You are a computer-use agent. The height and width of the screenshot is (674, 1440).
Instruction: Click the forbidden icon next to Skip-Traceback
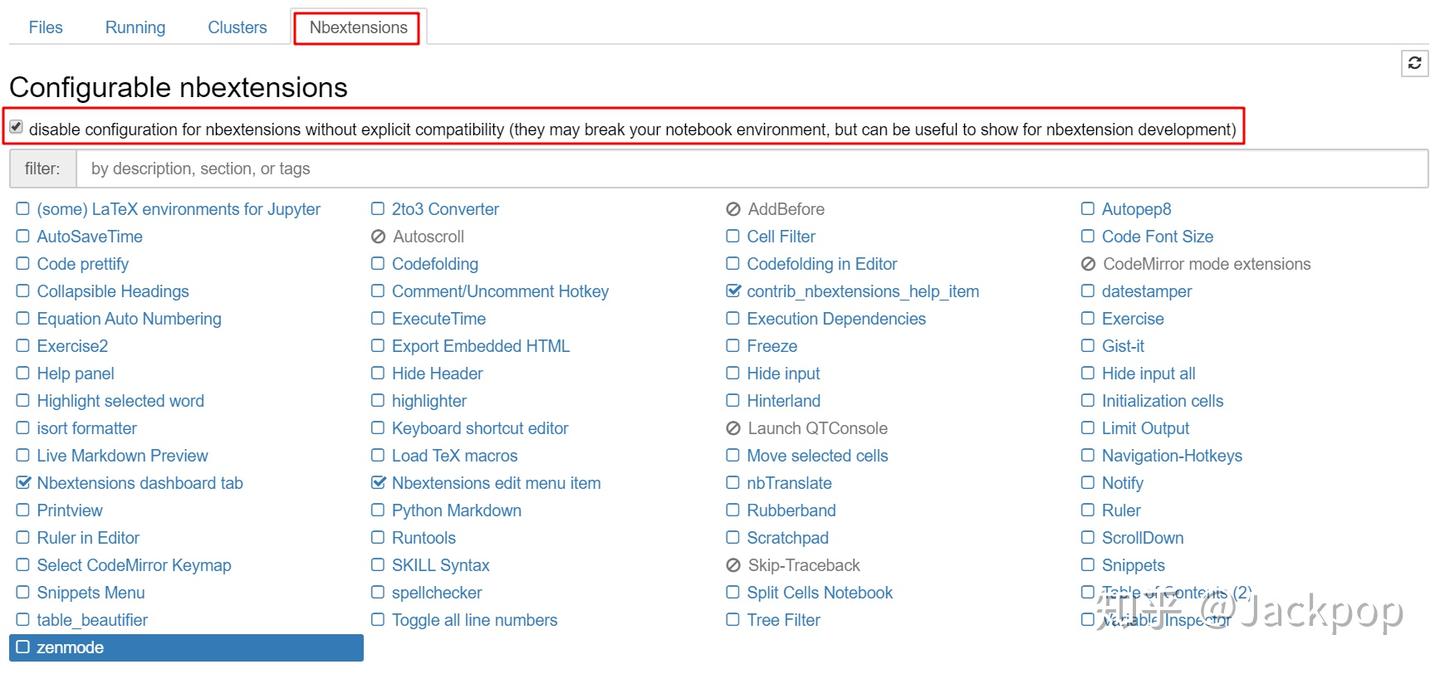tap(733, 566)
